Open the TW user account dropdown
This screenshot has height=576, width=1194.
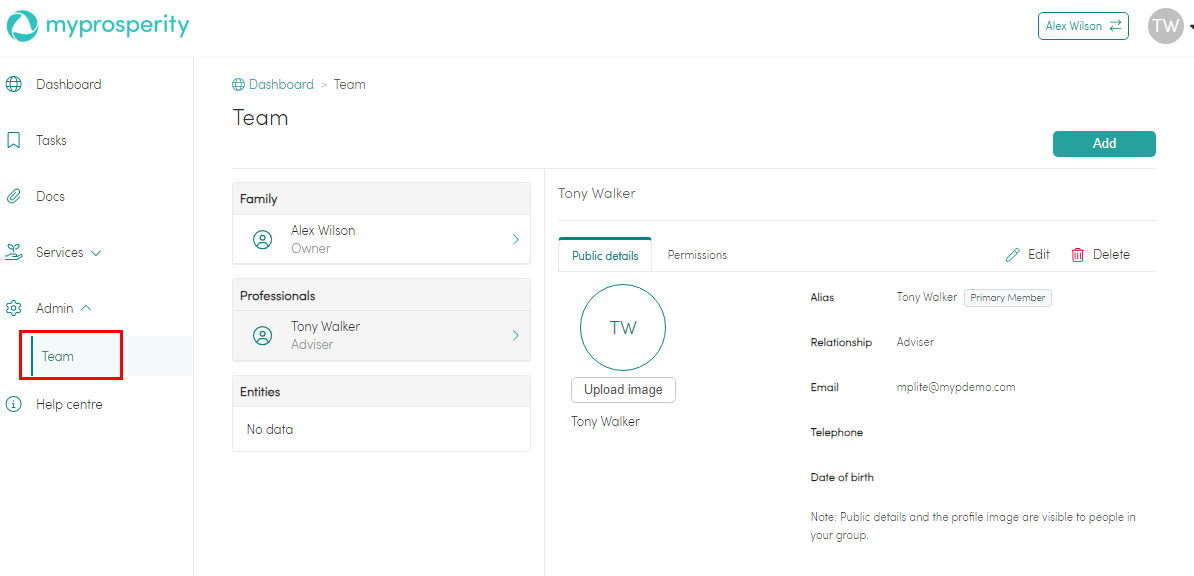click(x=1168, y=26)
